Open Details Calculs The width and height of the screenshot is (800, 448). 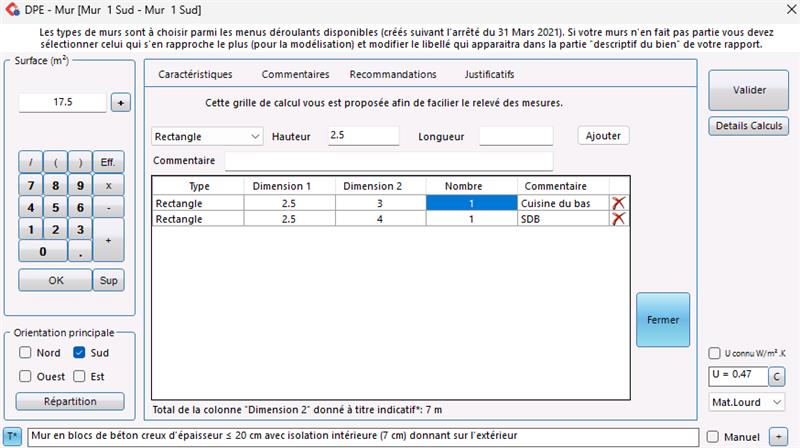(x=749, y=127)
